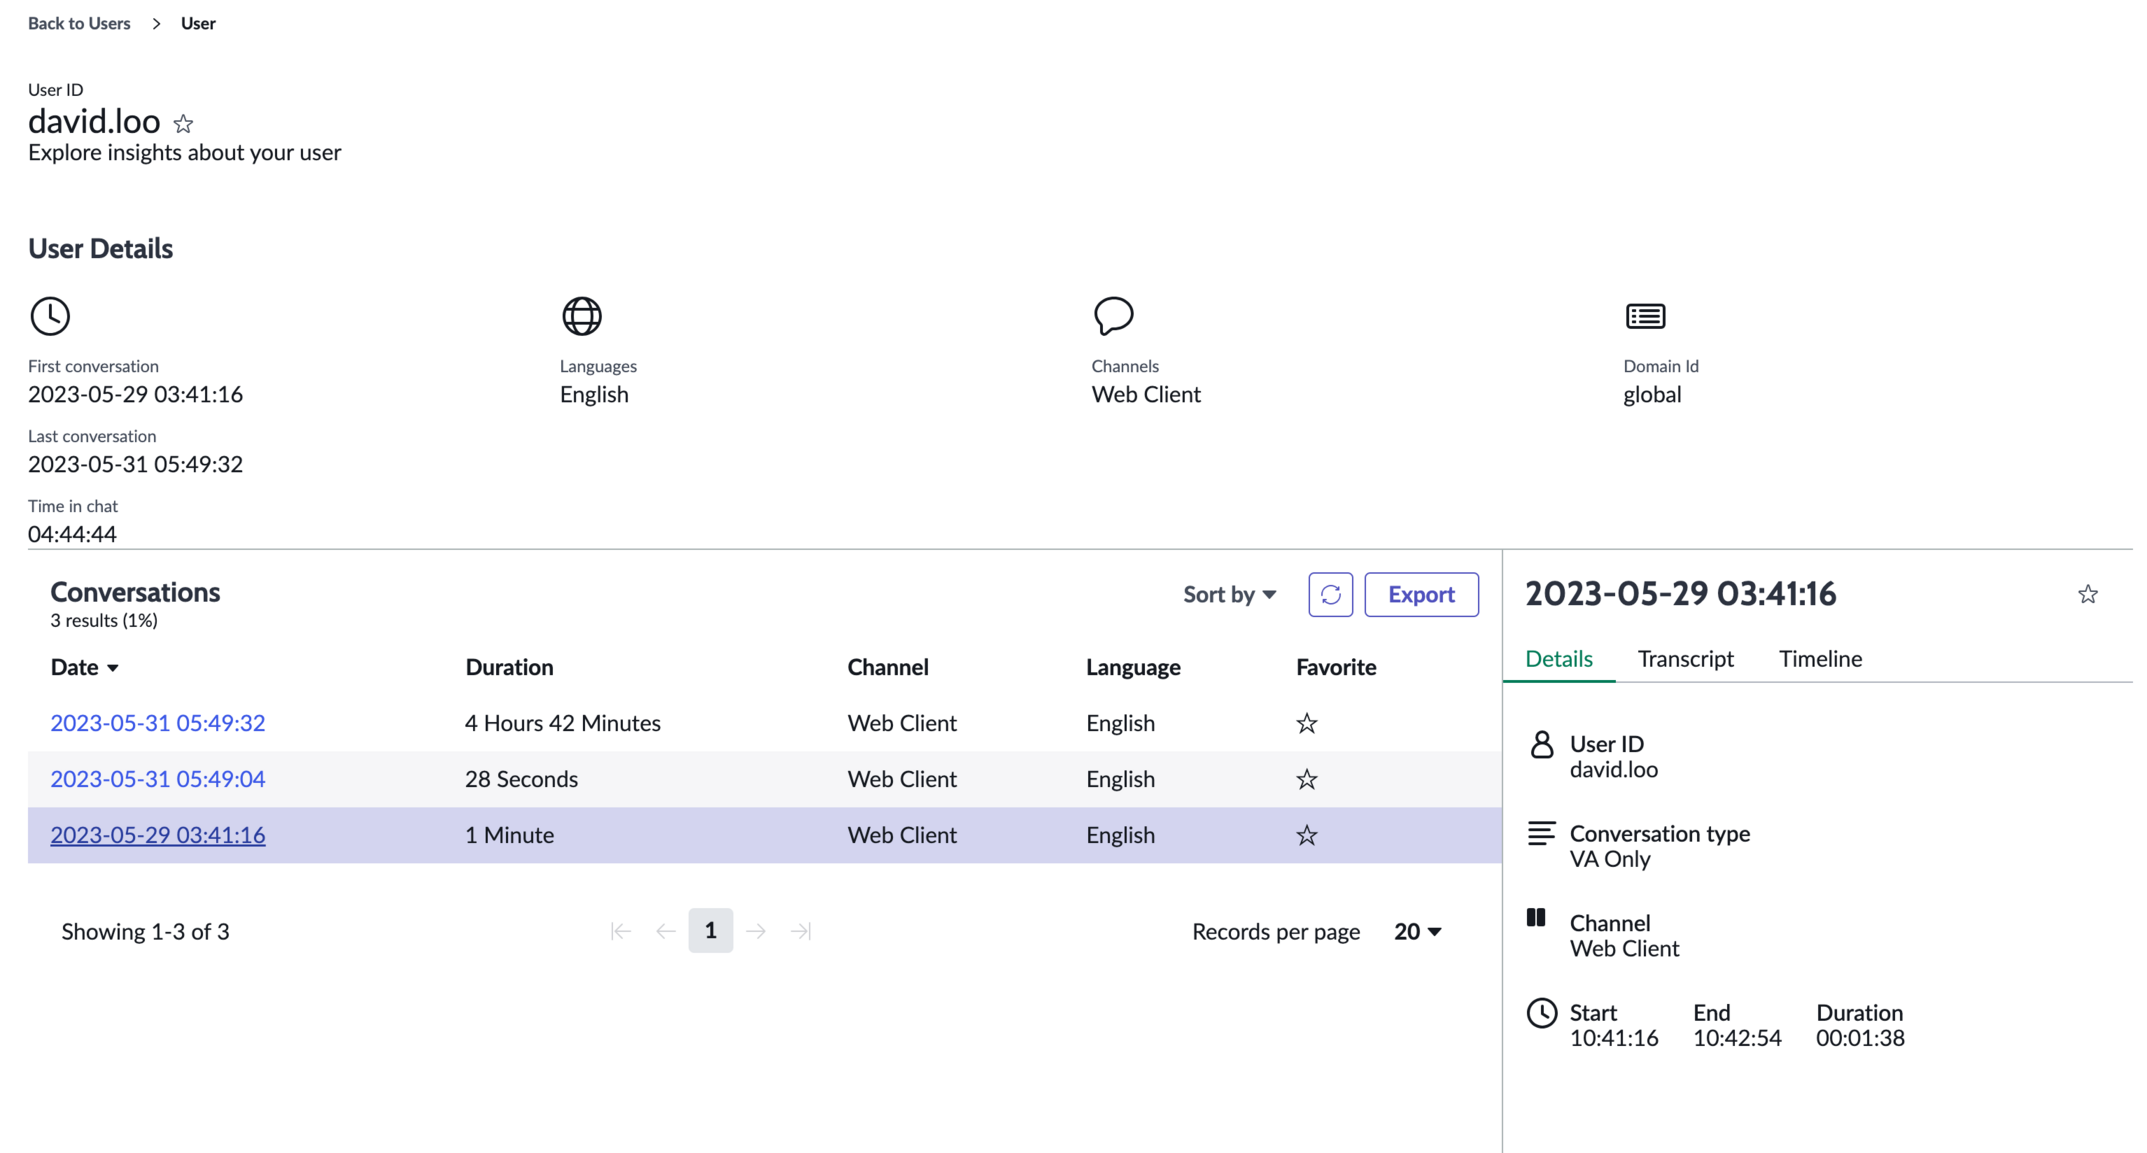Click 'Showing 1-3 of 3' text

(x=145, y=931)
